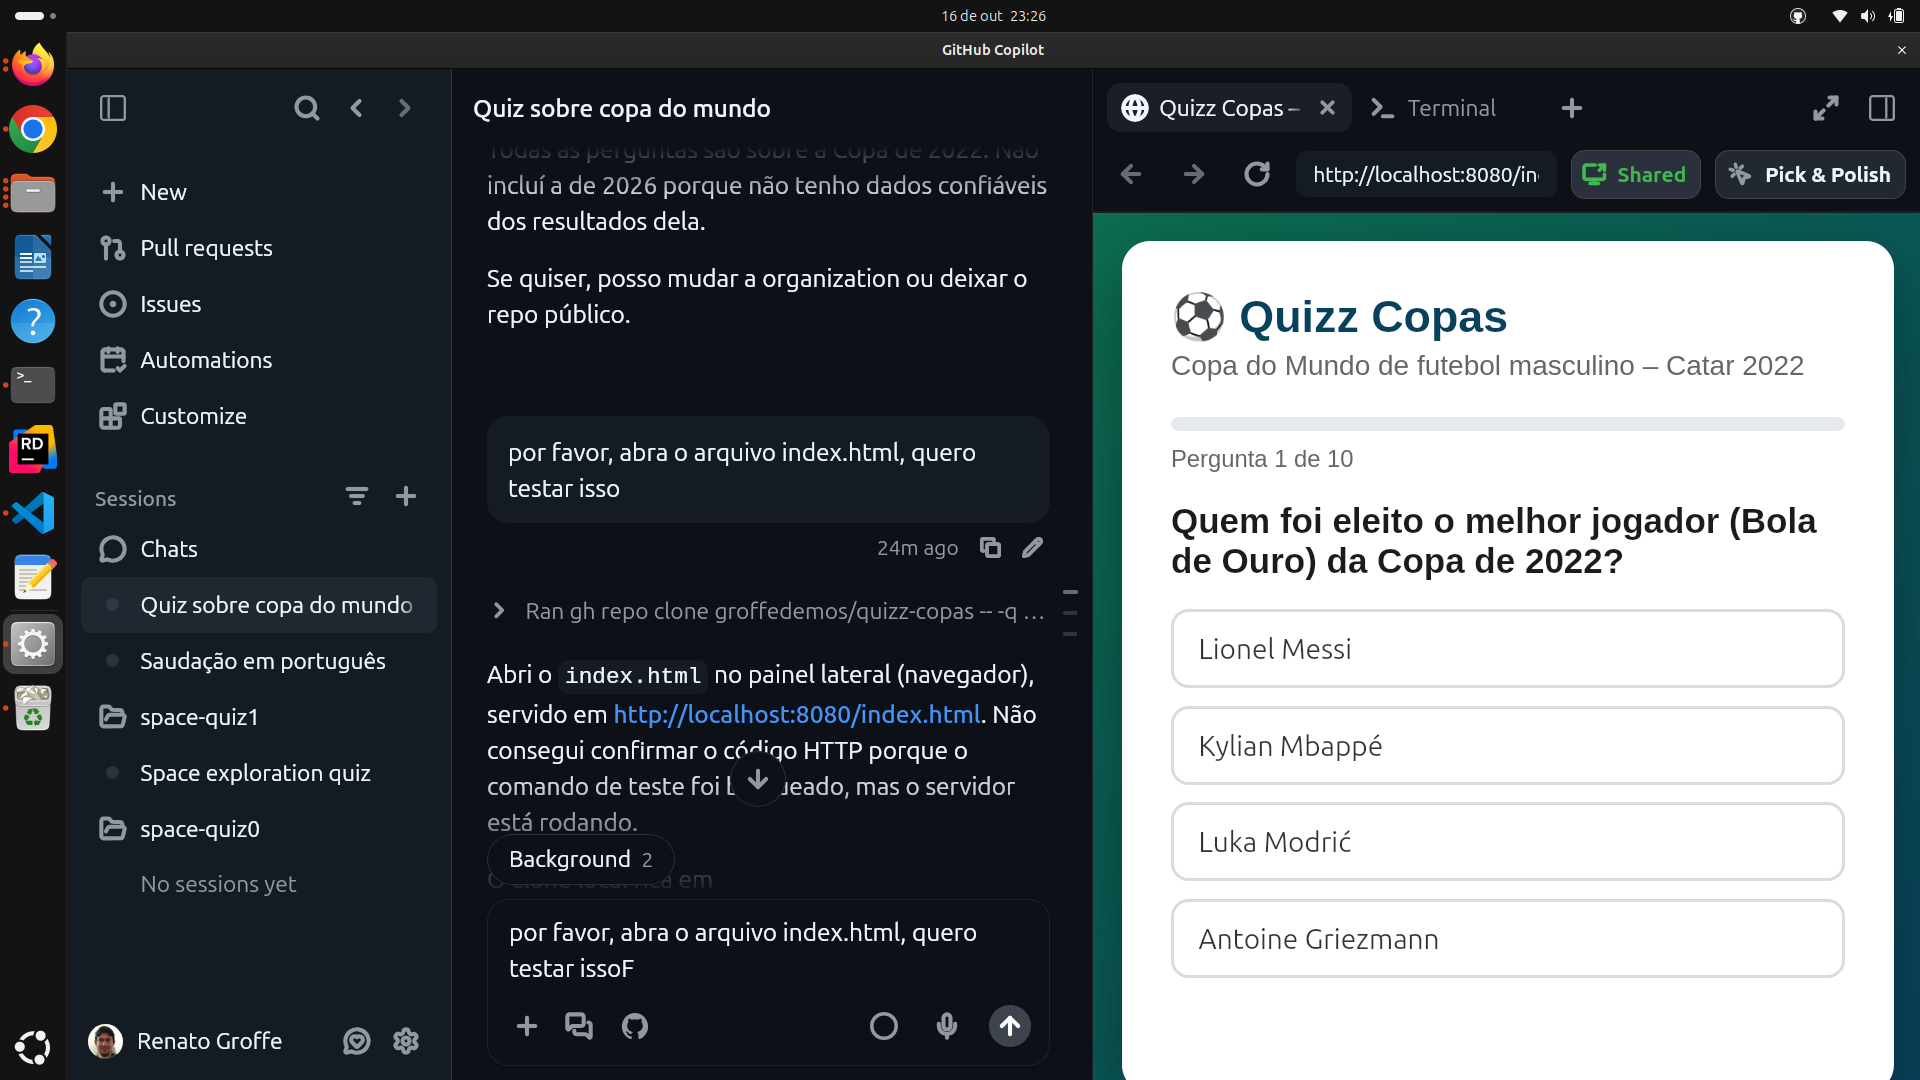
Task: Open the search magnifier icon
Action: 307,108
